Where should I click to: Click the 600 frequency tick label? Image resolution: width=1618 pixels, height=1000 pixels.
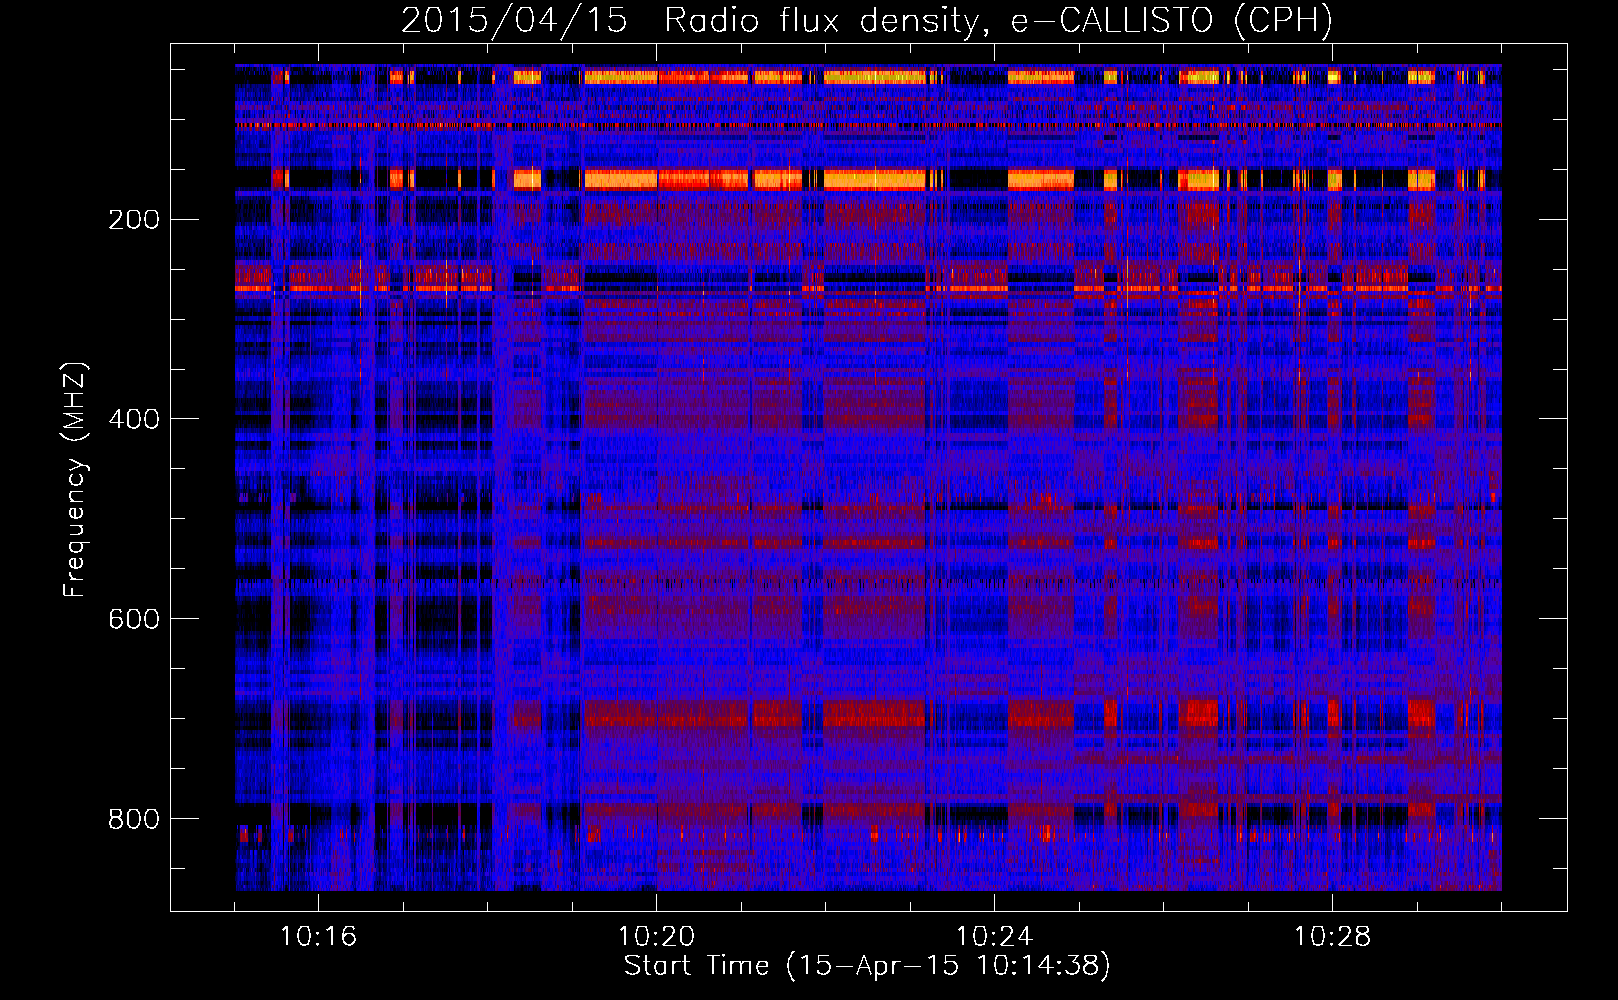tap(134, 619)
